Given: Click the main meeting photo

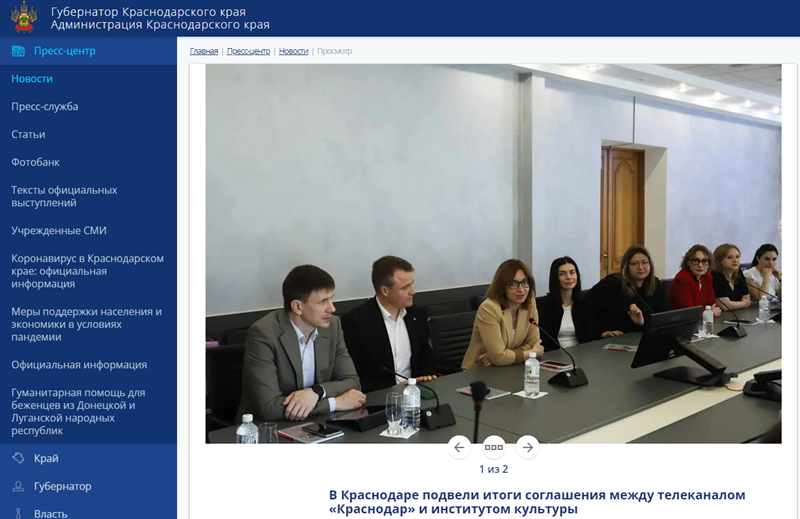Looking at the screenshot, I should pyautogui.click(x=493, y=254).
